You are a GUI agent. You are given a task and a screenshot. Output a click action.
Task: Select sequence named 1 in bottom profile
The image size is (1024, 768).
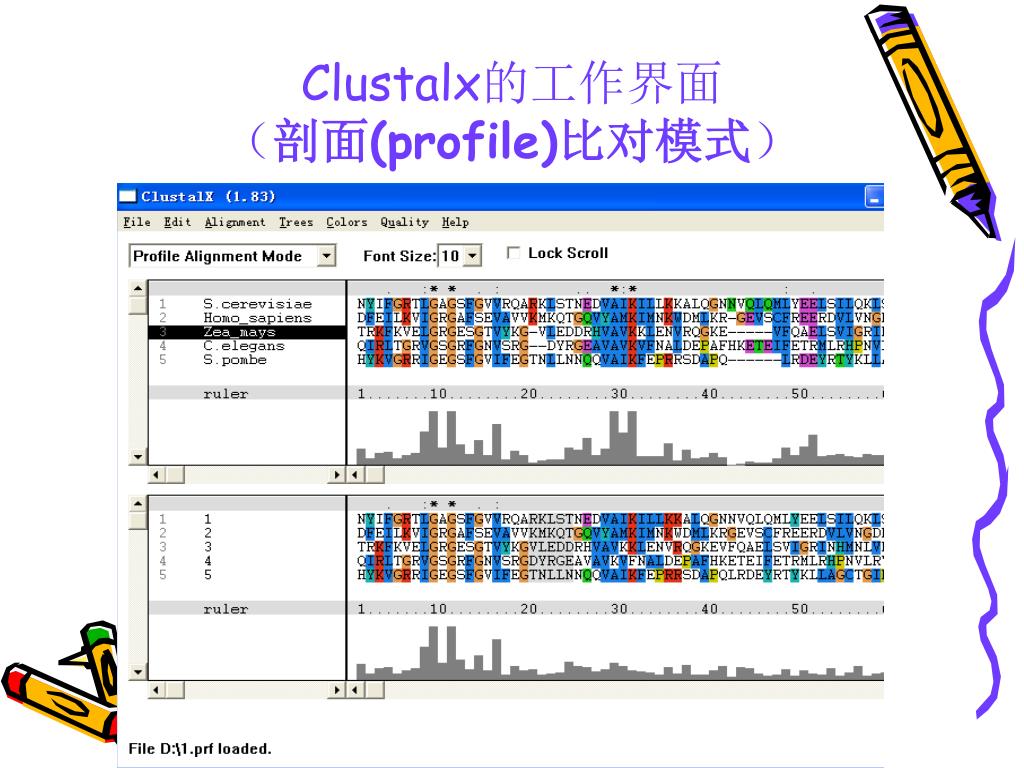coord(208,519)
